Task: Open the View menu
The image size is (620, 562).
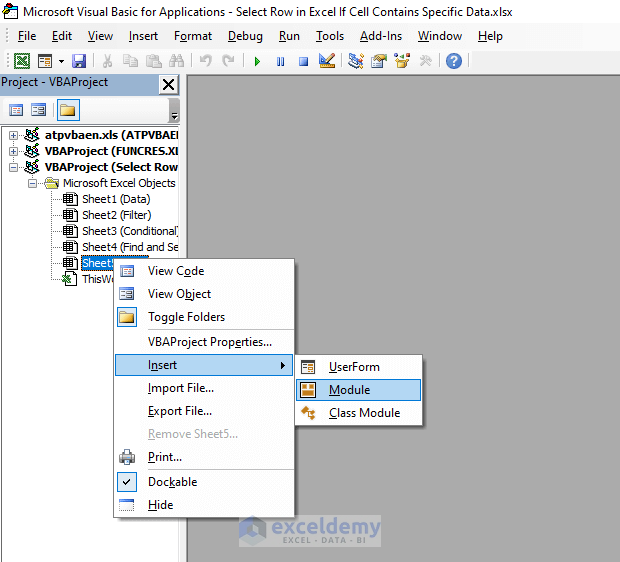Action: [x=100, y=36]
